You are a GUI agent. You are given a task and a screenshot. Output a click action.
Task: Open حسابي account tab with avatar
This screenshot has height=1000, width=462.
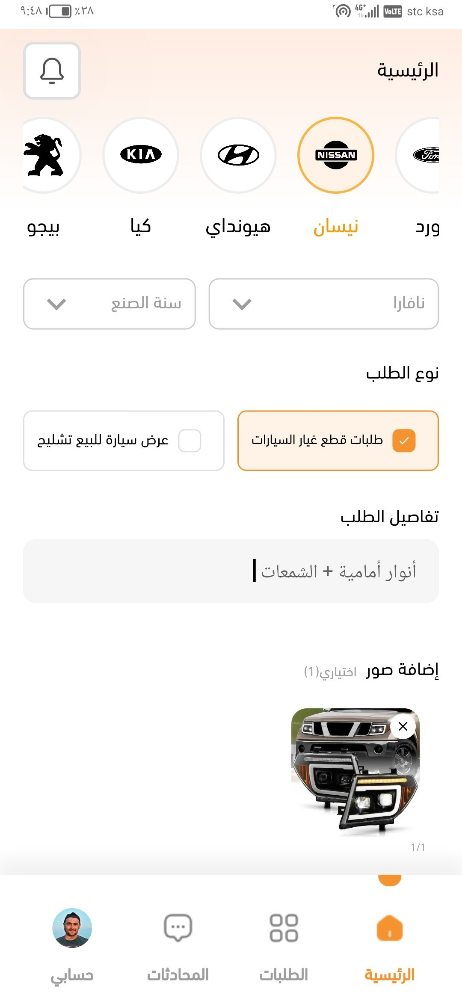tap(72, 946)
